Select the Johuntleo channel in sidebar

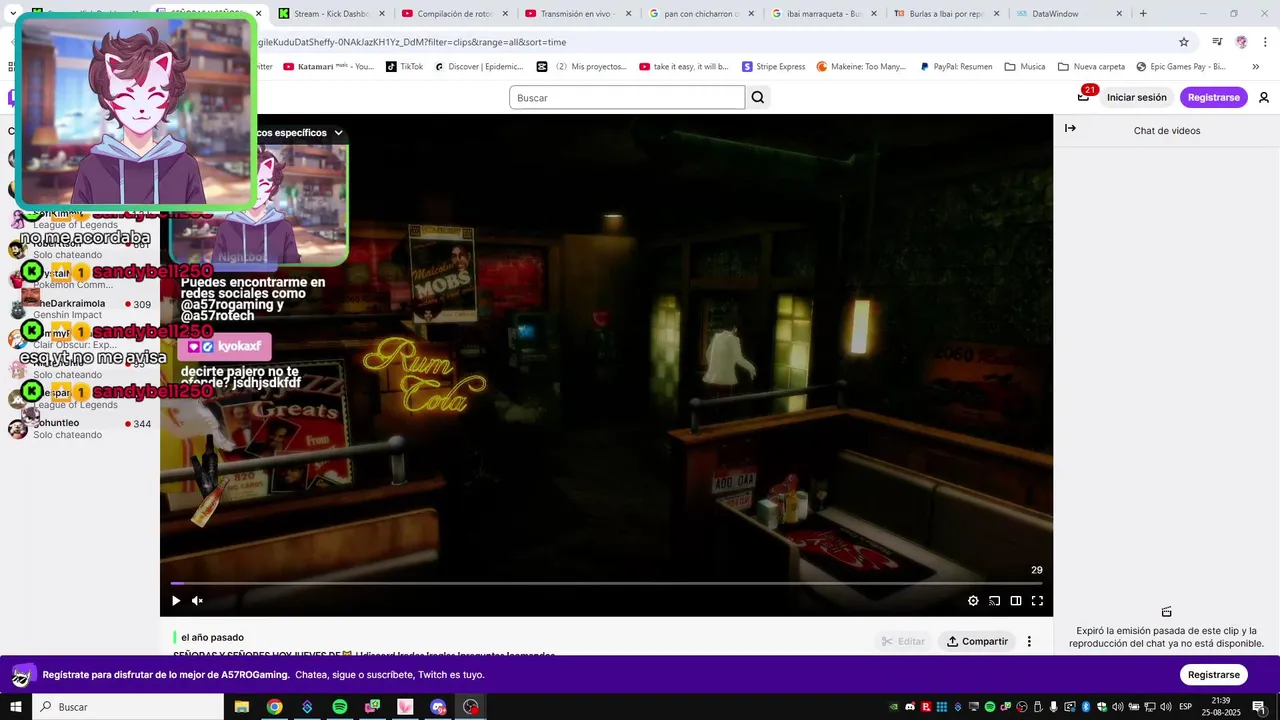coord(82,429)
